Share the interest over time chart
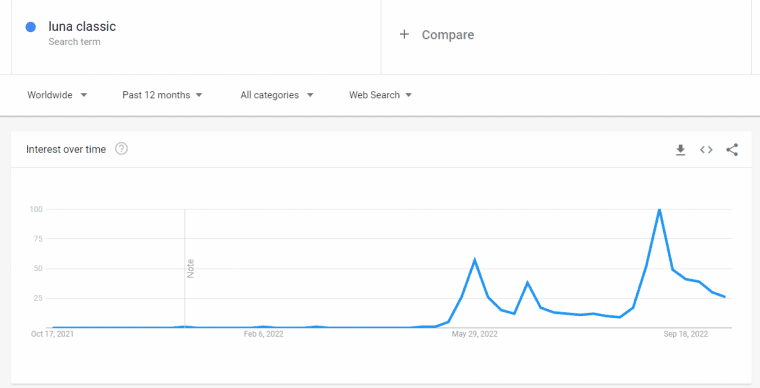Viewport: 760px width, 388px height. tap(732, 150)
